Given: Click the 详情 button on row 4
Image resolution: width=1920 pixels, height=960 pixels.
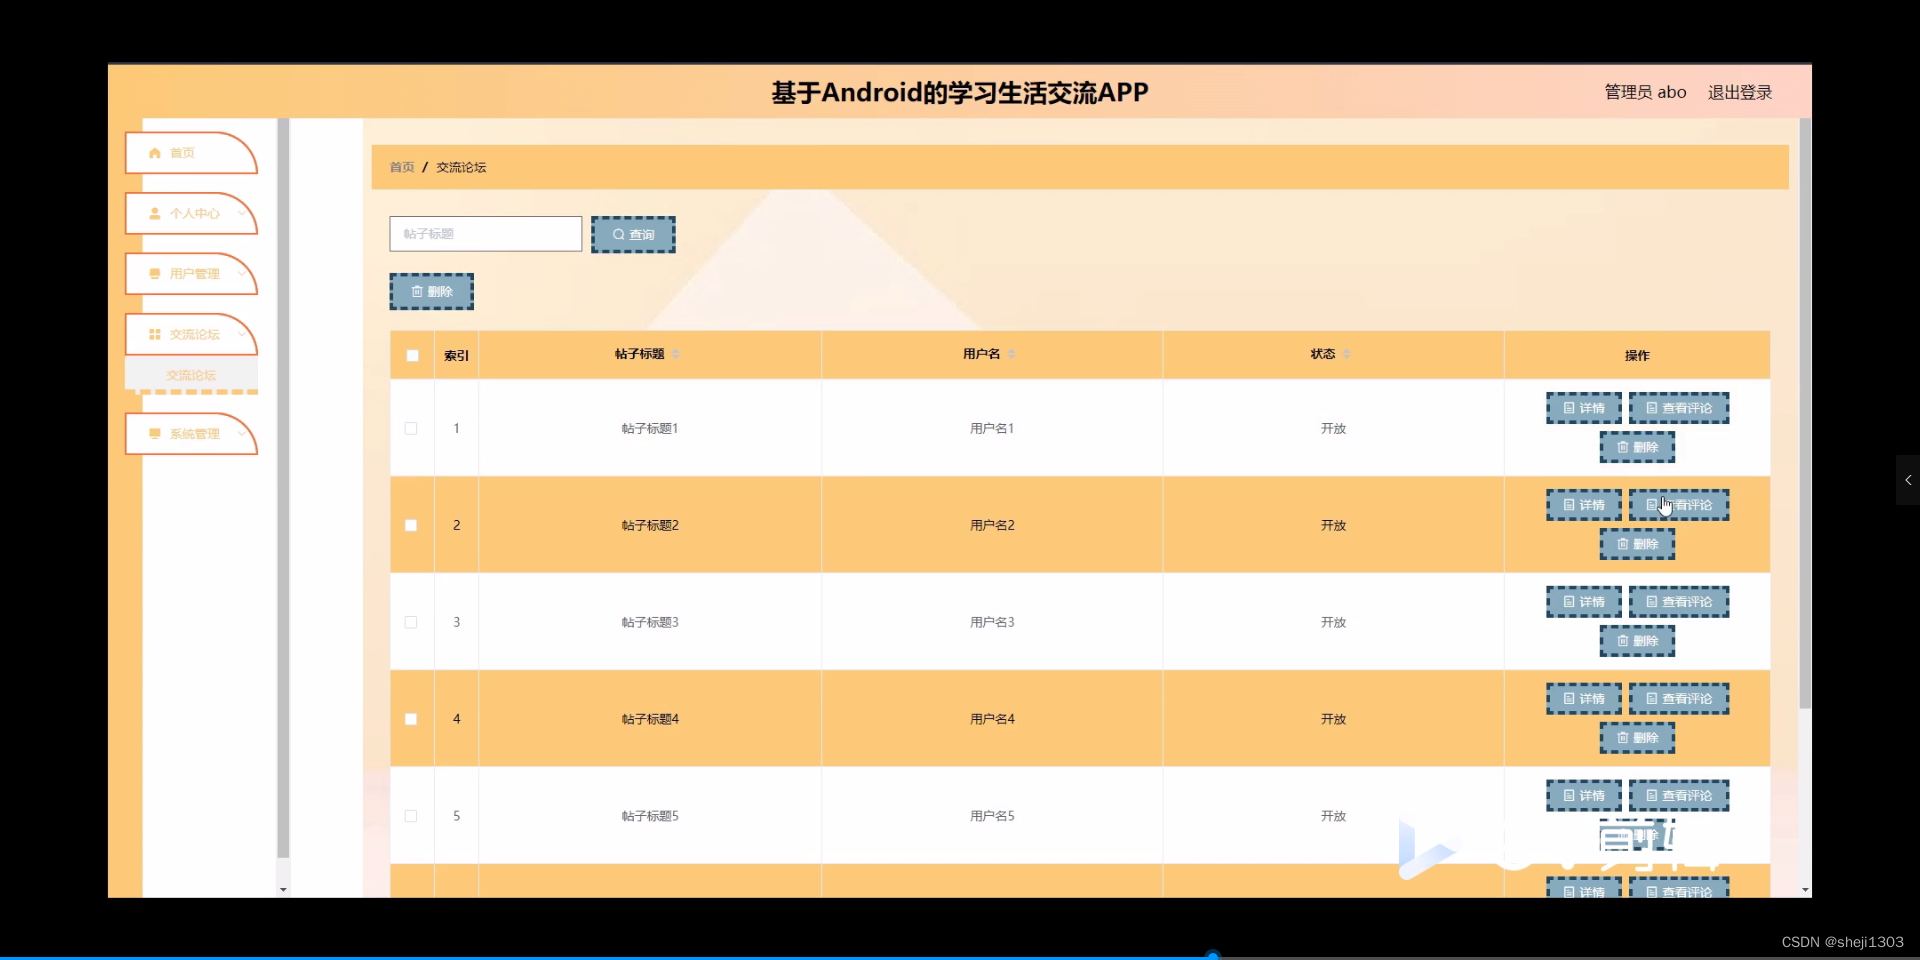Looking at the screenshot, I should click(1584, 698).
